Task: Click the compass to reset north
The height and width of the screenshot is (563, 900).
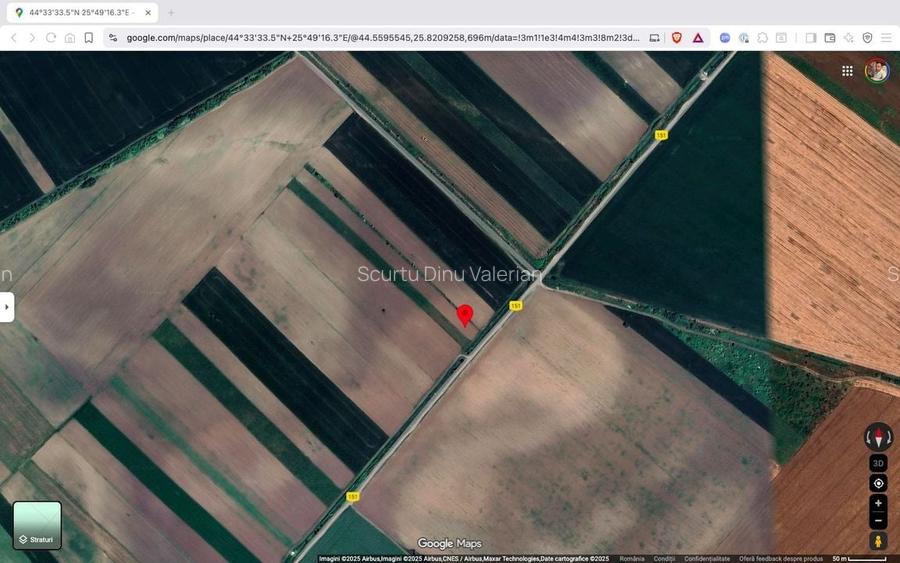Action: [878, 437]
